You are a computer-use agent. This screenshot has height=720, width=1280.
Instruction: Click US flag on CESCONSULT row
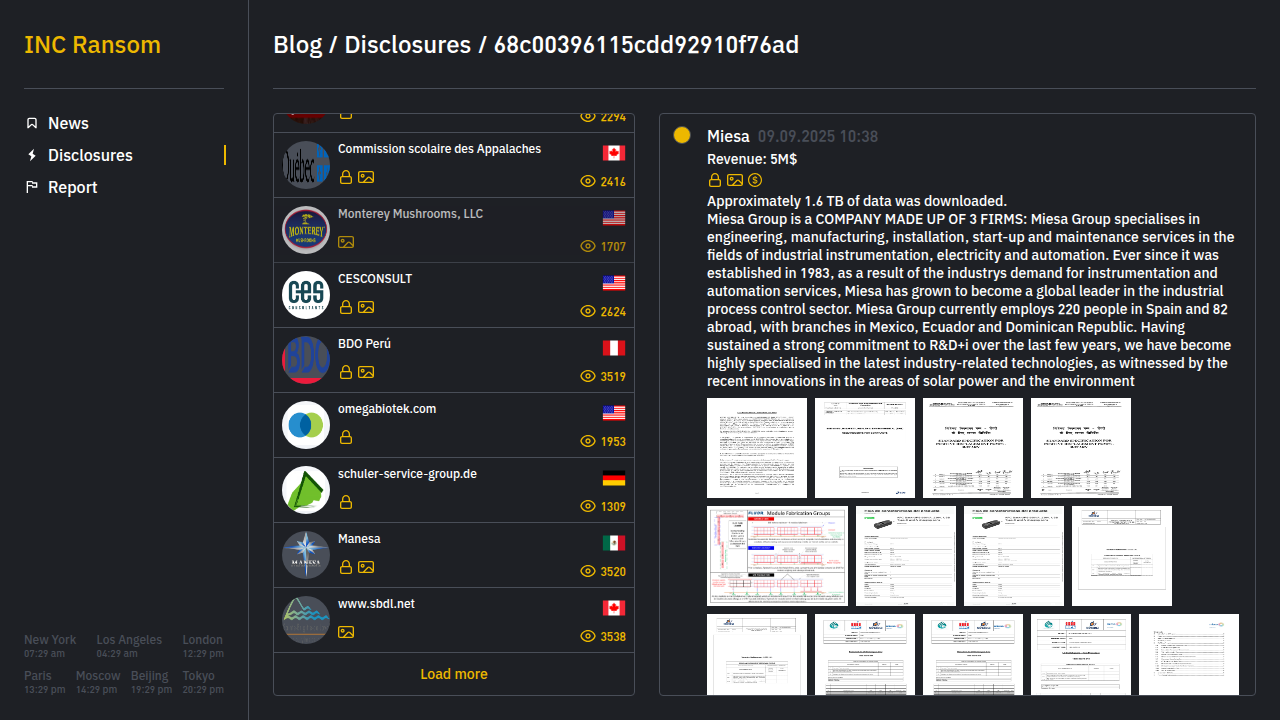614,283
